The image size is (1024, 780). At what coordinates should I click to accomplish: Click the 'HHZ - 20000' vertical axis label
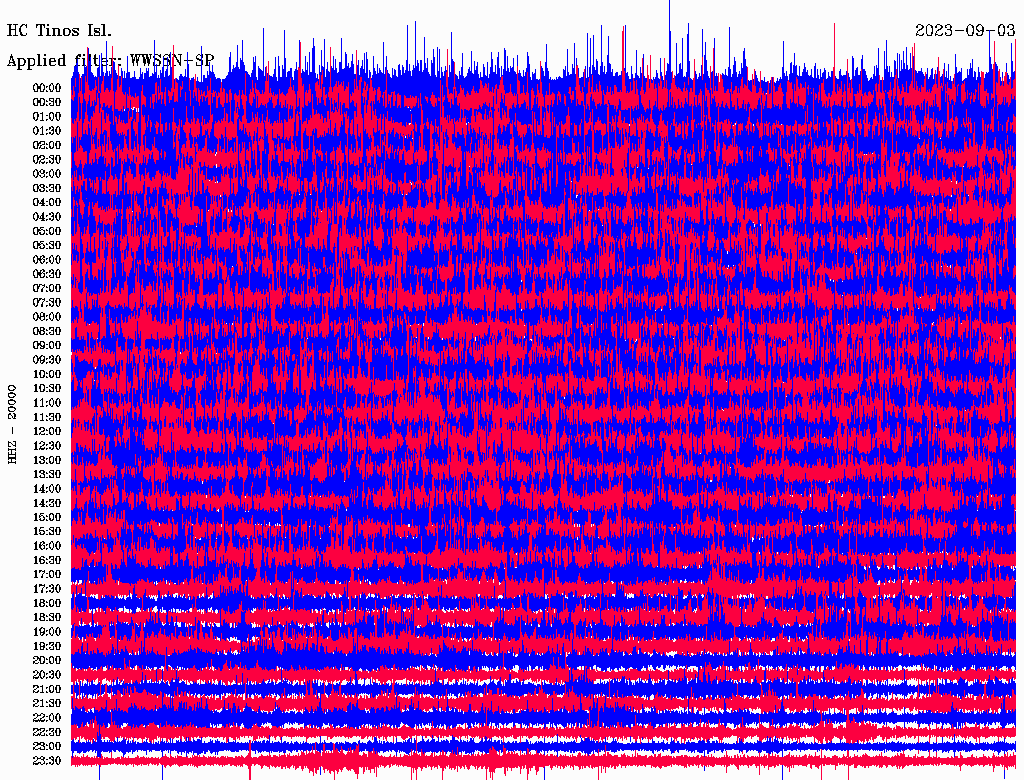click(x=12, y=424)
